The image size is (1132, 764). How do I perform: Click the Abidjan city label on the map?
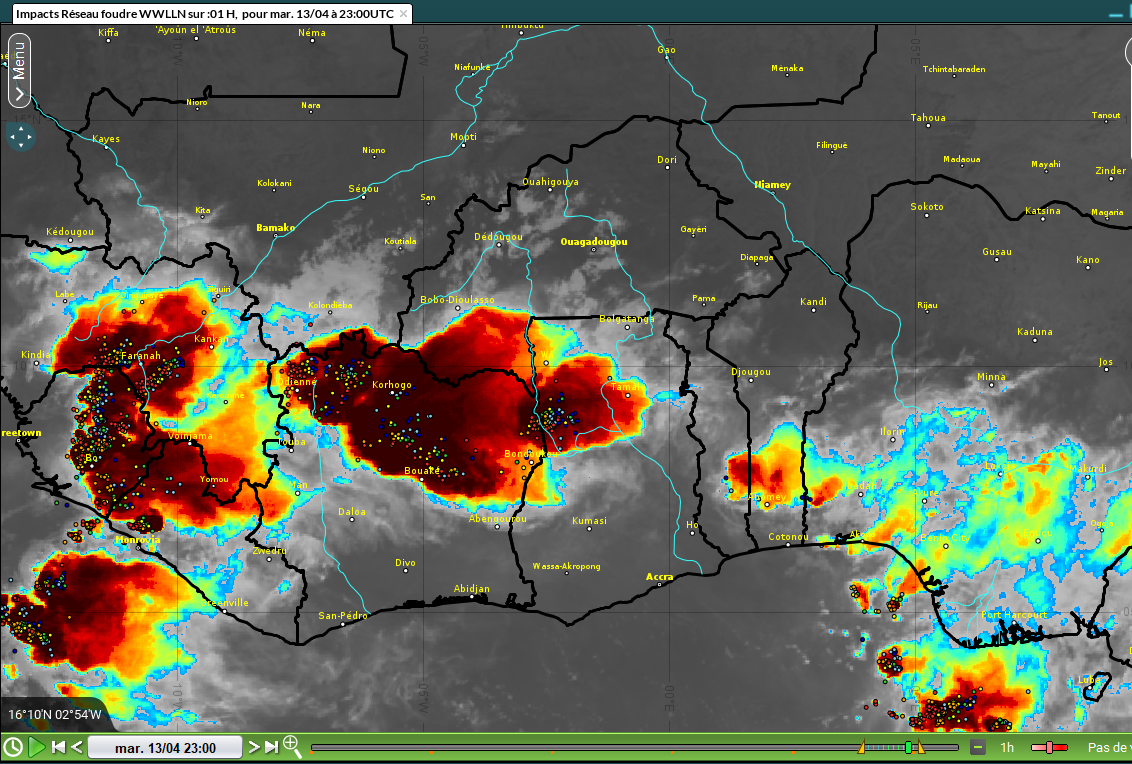coord(471,589)
